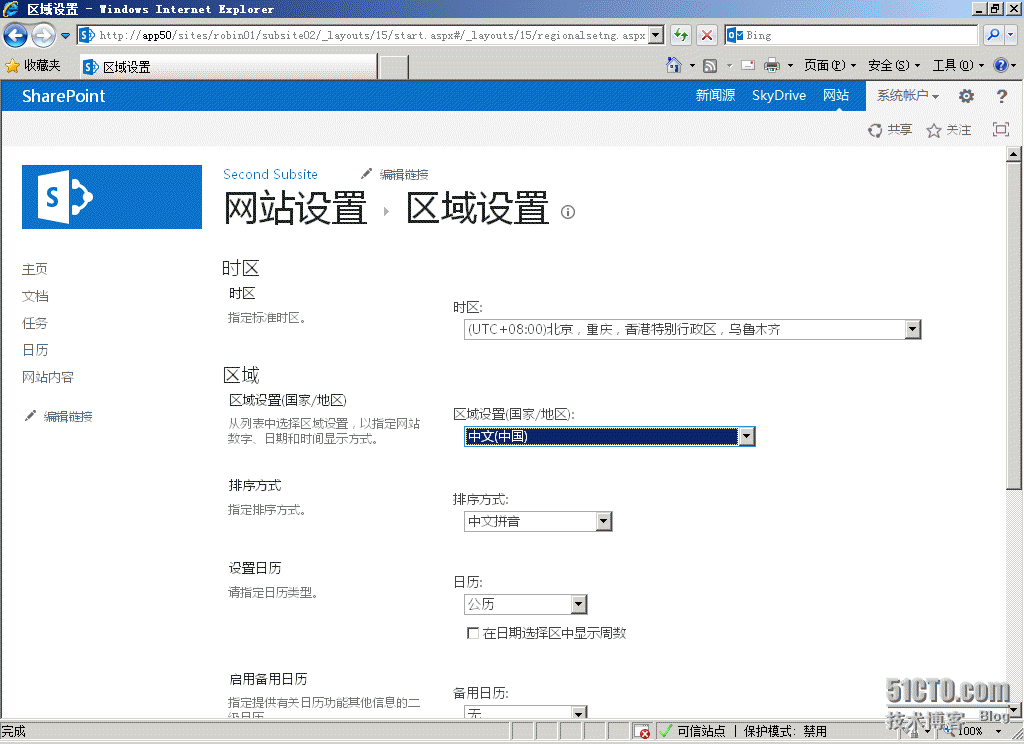The width and height of the screenshot is (1024, 744).
Task: Expand the 系统帐户 account menu
Action: pos(908,95)
